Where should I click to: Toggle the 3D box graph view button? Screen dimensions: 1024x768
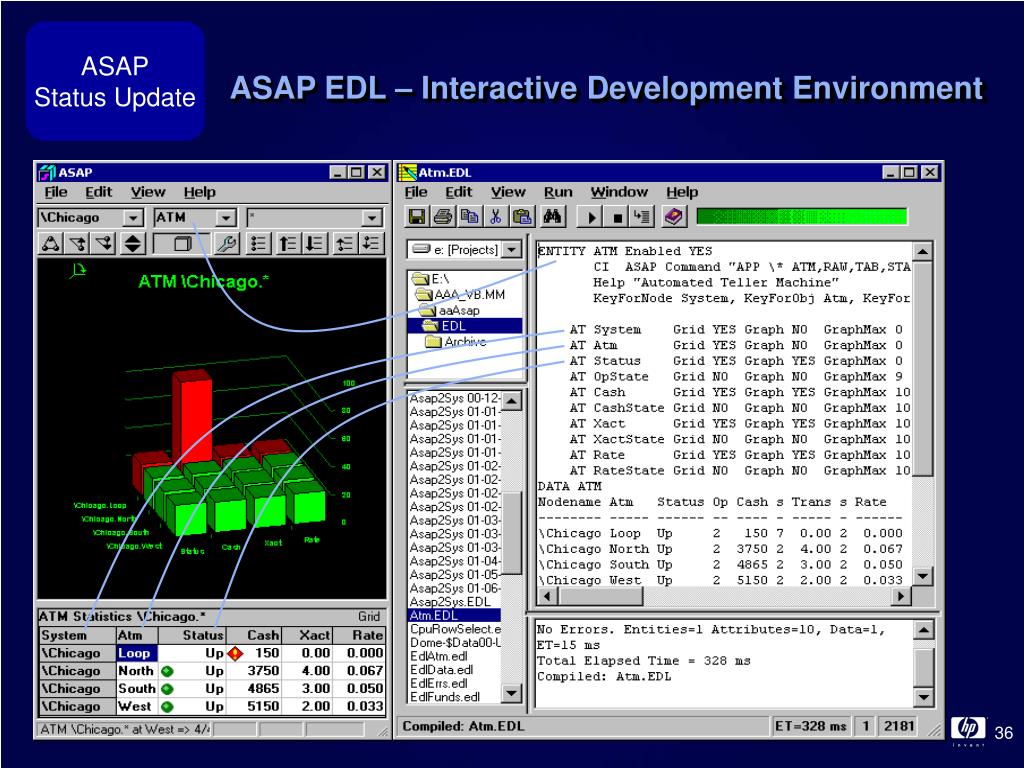point(182,244)
